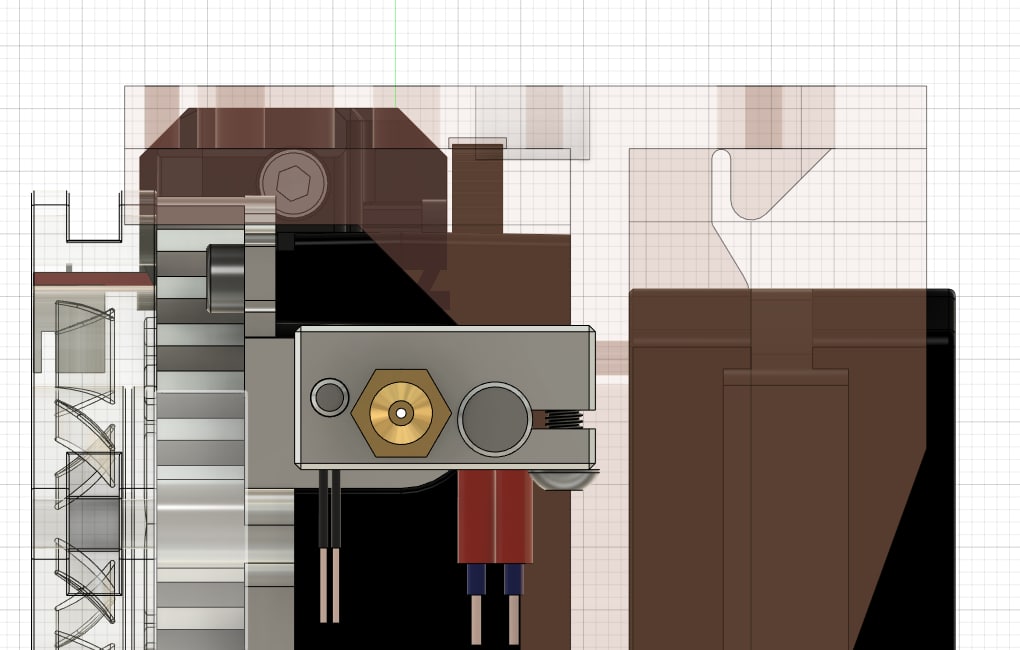
Task: Select the thin black thermistor wires
Action: click(330, 509)
